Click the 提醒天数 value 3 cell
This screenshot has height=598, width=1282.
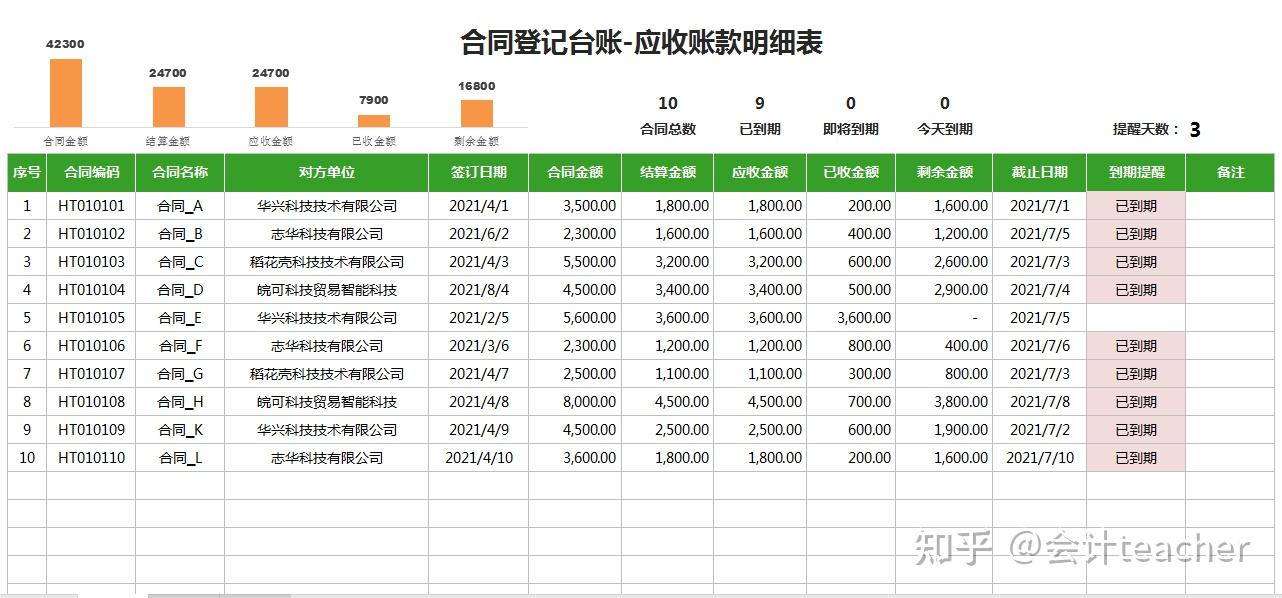pos(1195,129)
